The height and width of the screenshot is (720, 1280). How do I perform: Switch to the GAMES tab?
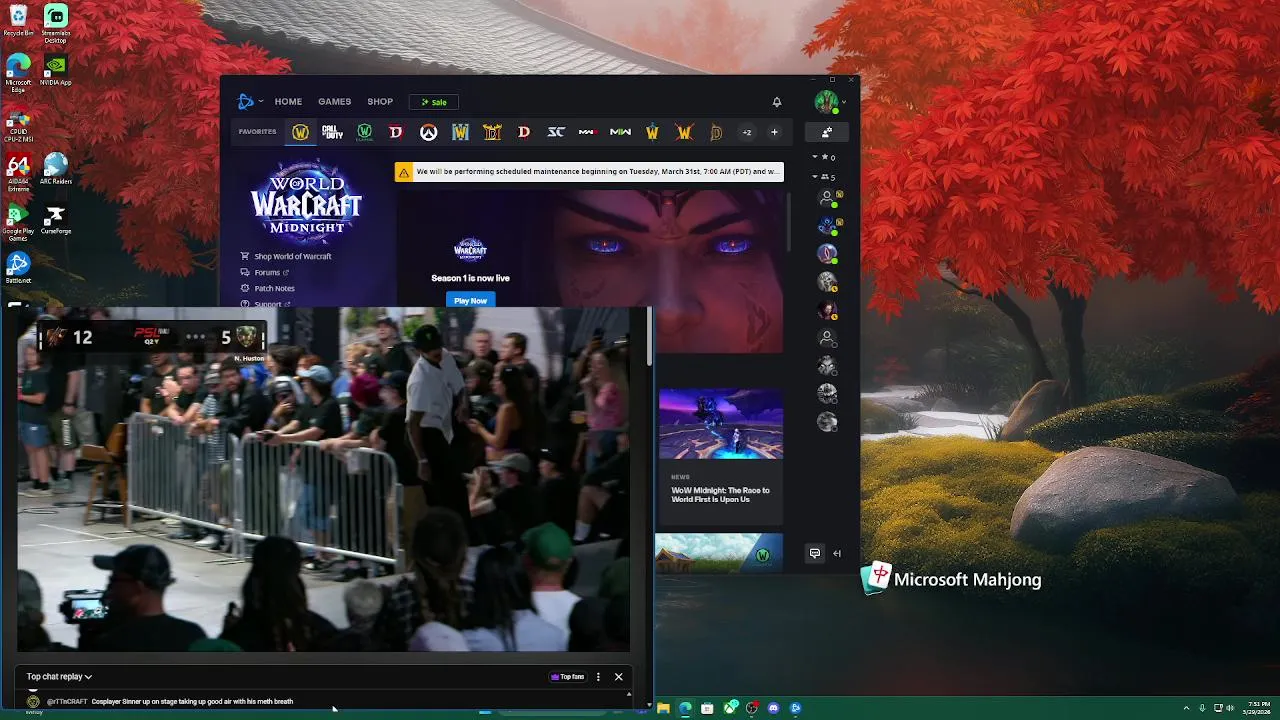coord(334,102)
